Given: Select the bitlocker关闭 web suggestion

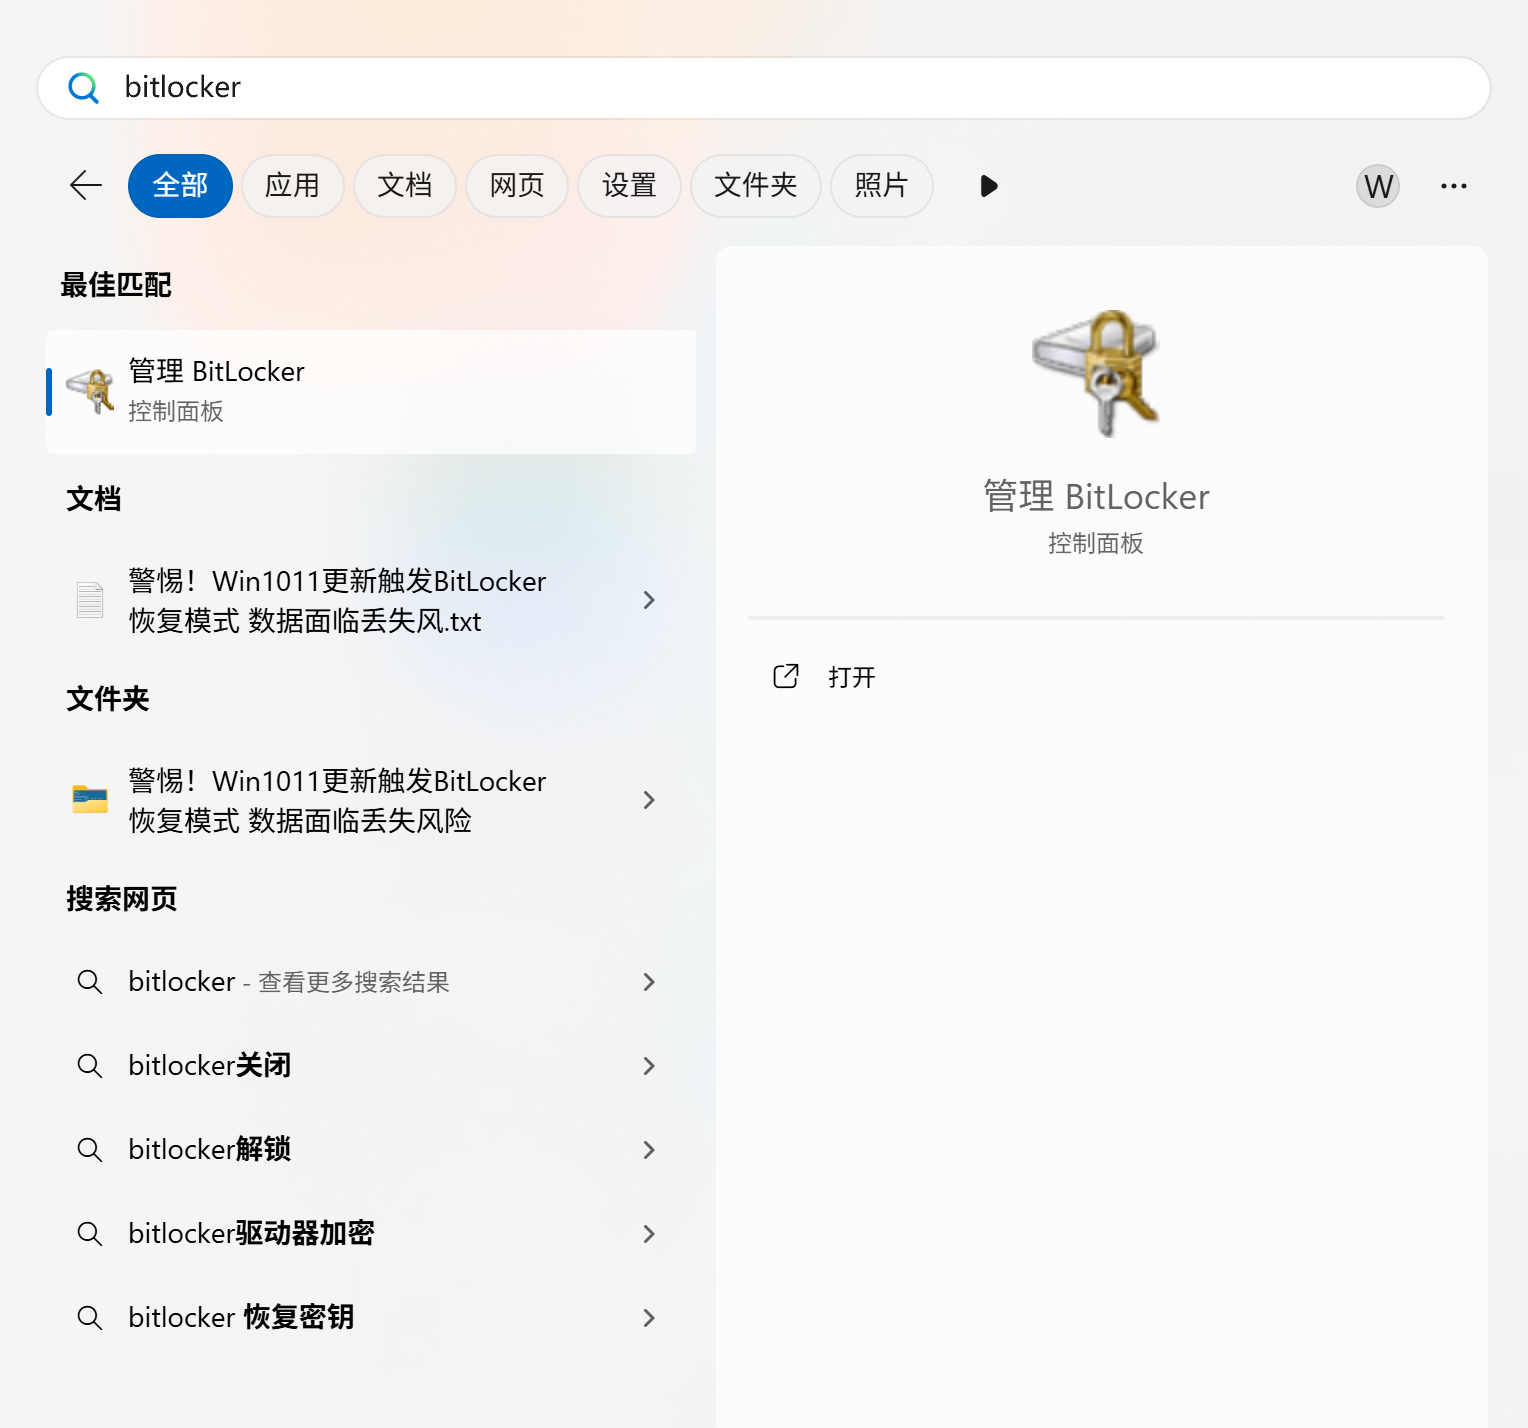Looking at the screenshot, I should (x=371, y=1066).
